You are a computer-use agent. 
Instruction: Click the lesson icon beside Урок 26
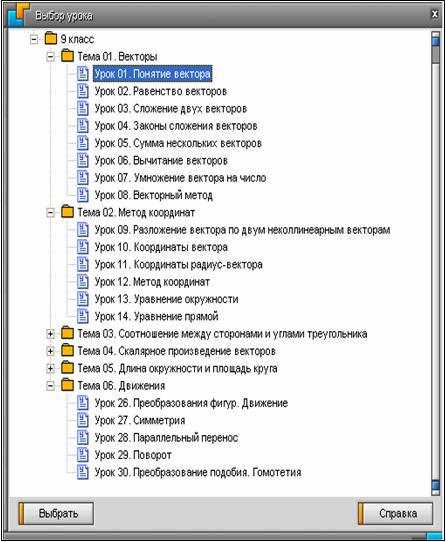(83, 403)
